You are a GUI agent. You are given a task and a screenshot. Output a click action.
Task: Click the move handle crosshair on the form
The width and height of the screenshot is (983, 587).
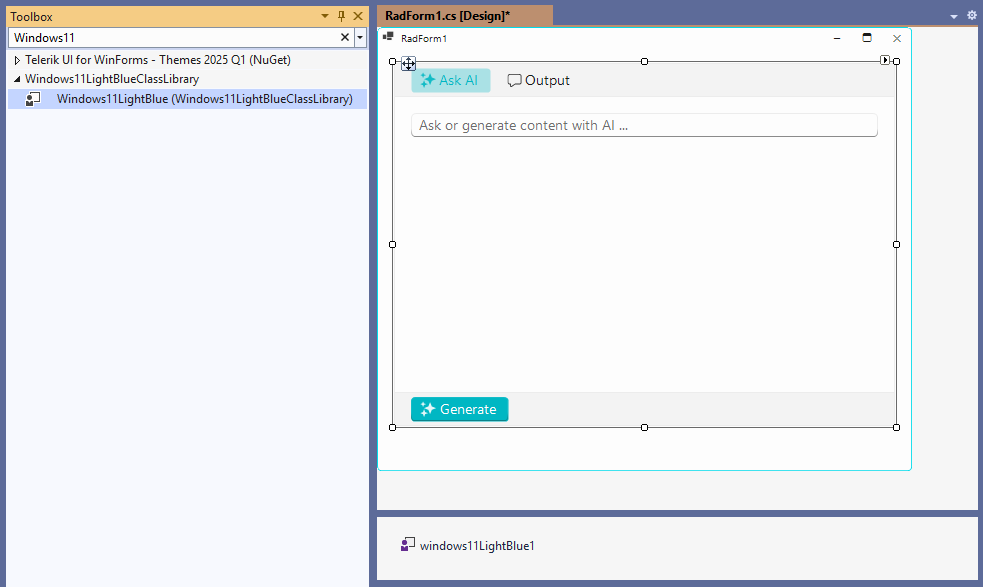(x=409, y=63)
